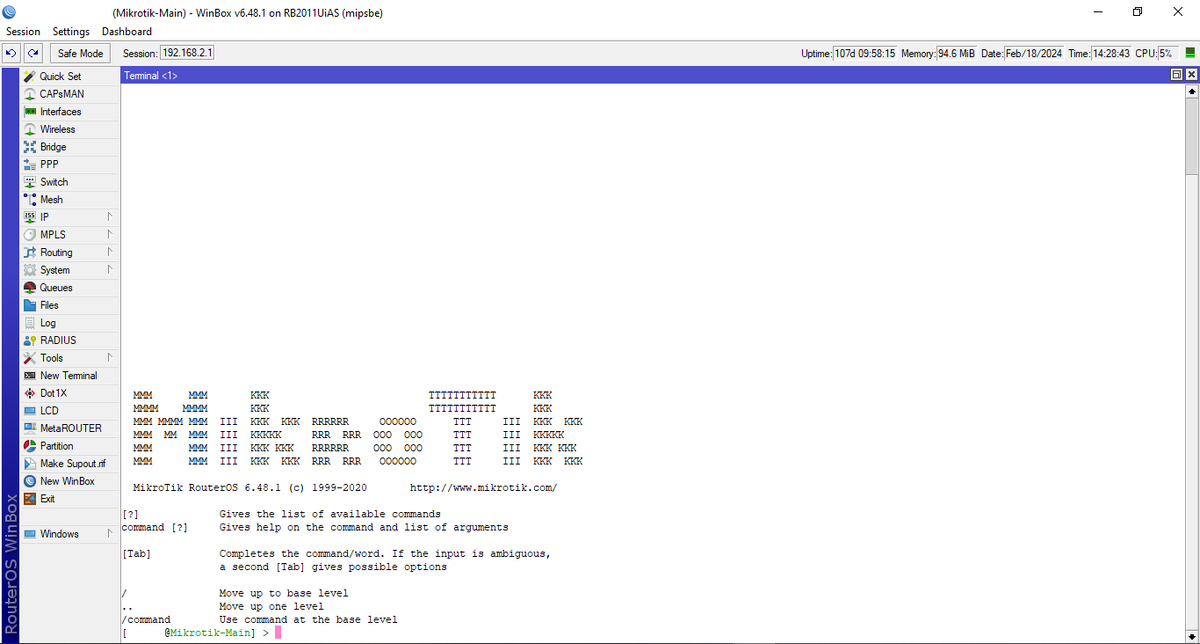Click the MPLS icon
This screenshot has width=1200, height=644.
[30, 235]
